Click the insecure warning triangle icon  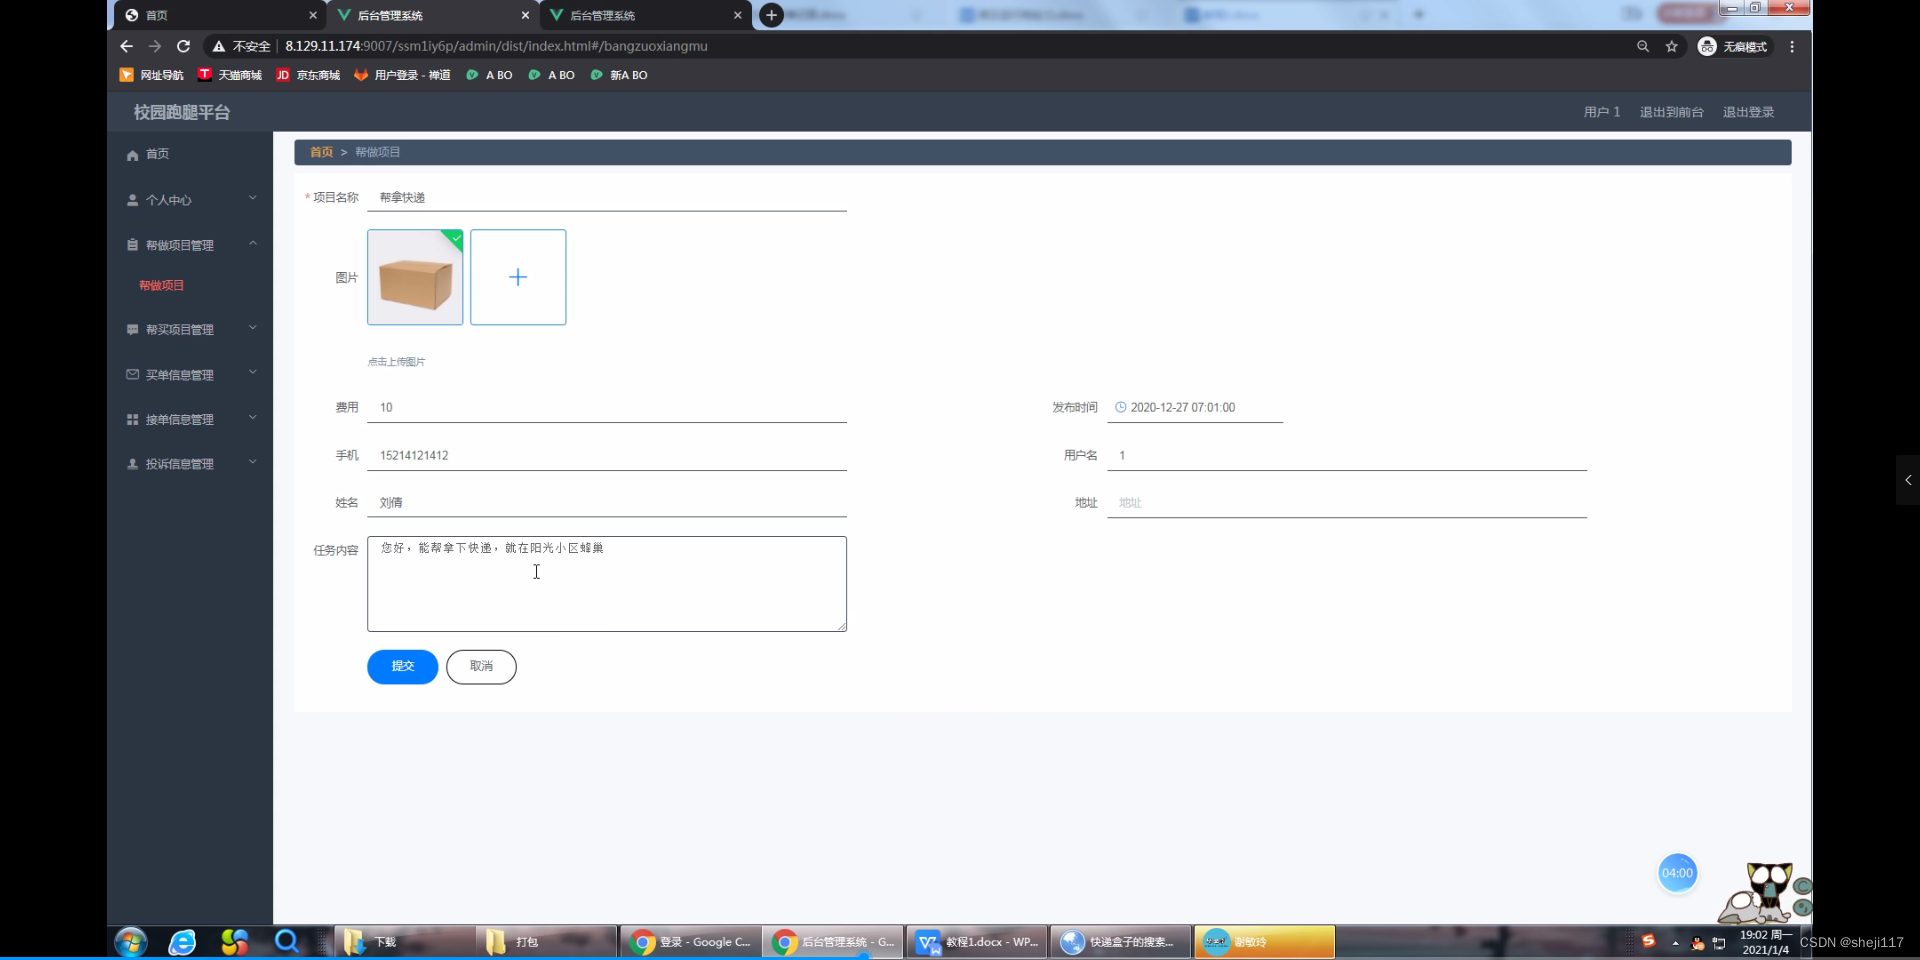[x=219, y=46]
